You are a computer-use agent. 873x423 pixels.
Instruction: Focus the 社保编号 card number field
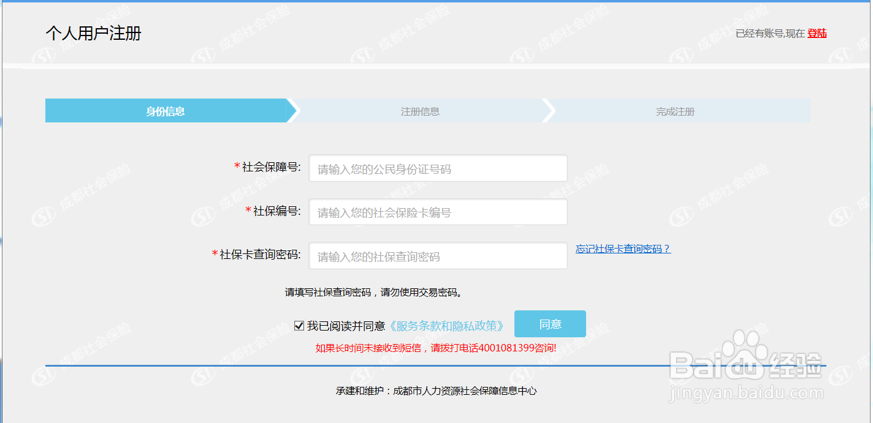438,212
